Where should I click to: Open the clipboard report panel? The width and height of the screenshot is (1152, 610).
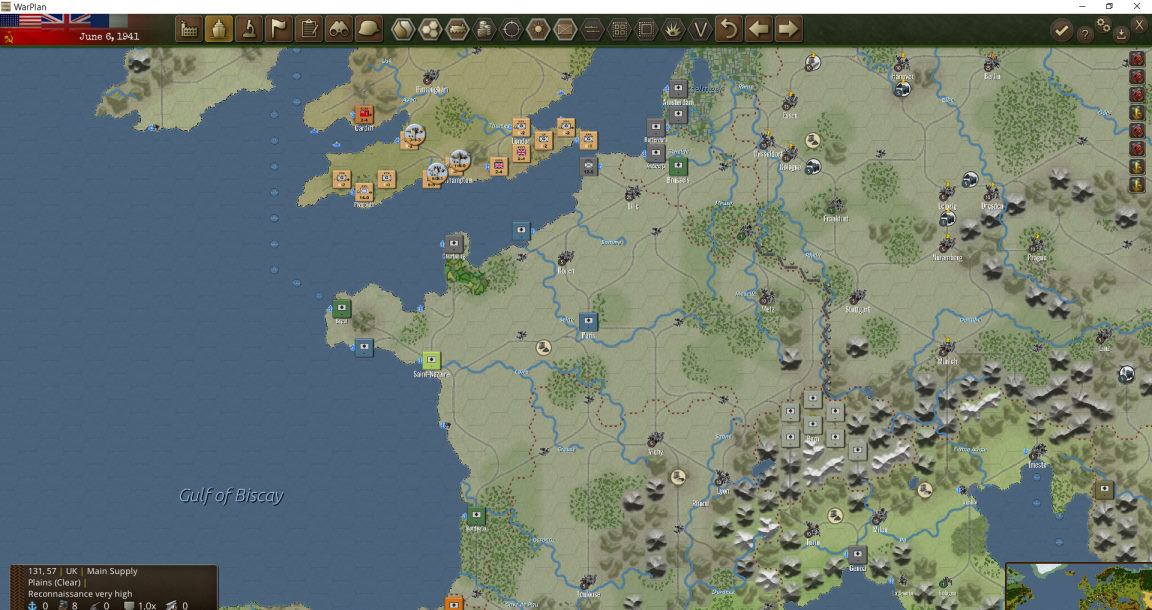point(309,29)
